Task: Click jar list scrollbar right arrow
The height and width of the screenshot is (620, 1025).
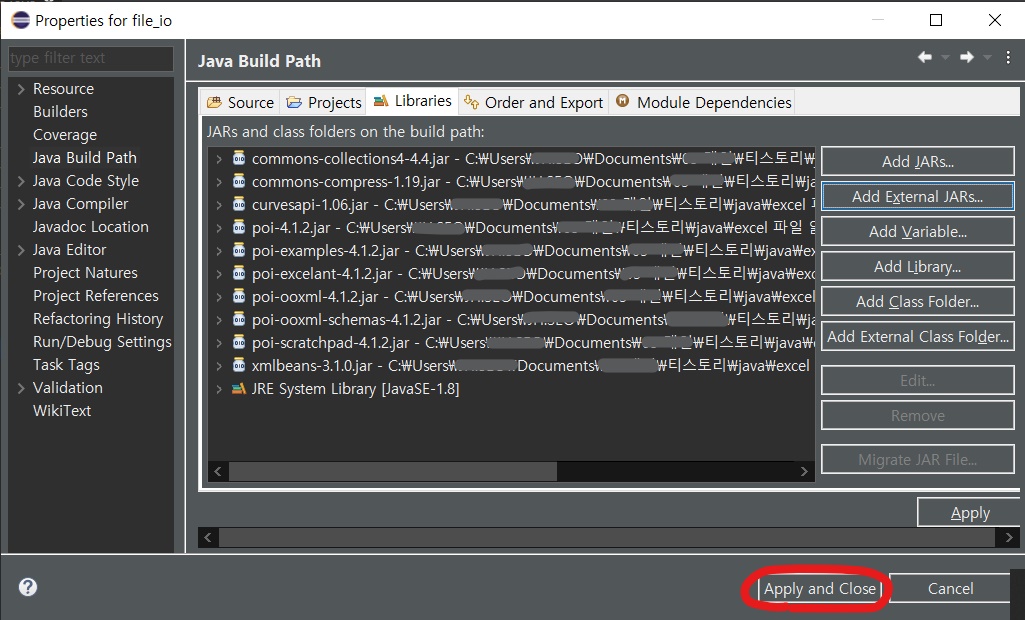Action: pos(804,471)
